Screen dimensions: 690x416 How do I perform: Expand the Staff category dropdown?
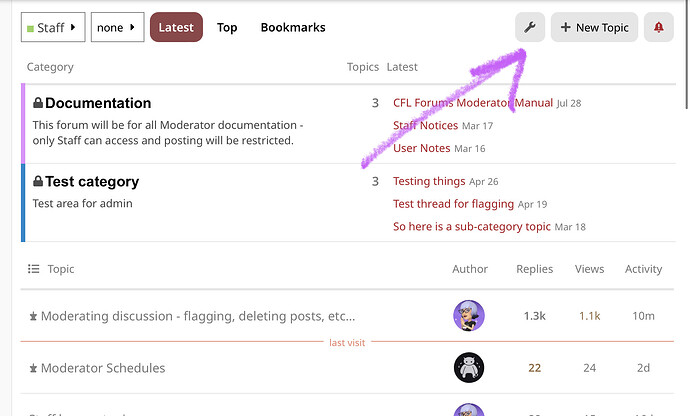[53, 27]
